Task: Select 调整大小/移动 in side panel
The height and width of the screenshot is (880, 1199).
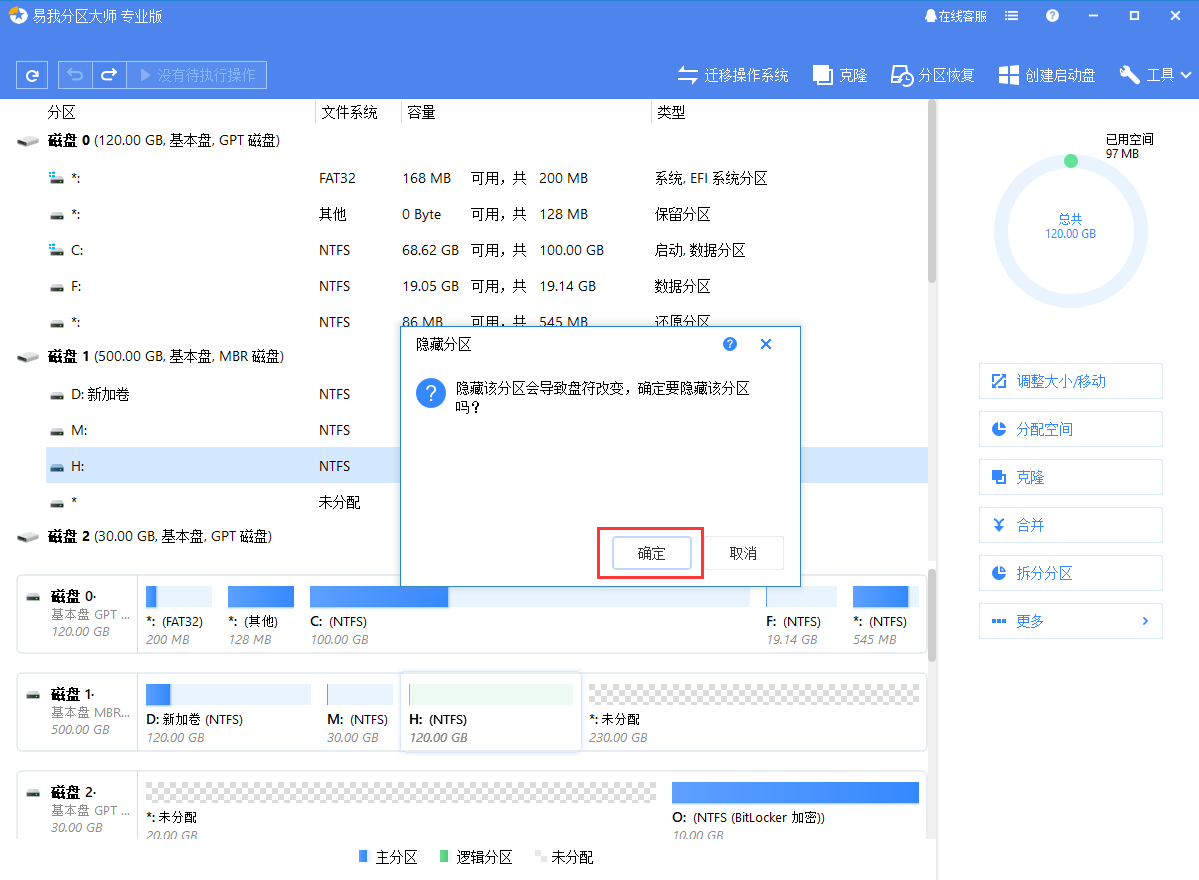Action: click(1070, 381)
